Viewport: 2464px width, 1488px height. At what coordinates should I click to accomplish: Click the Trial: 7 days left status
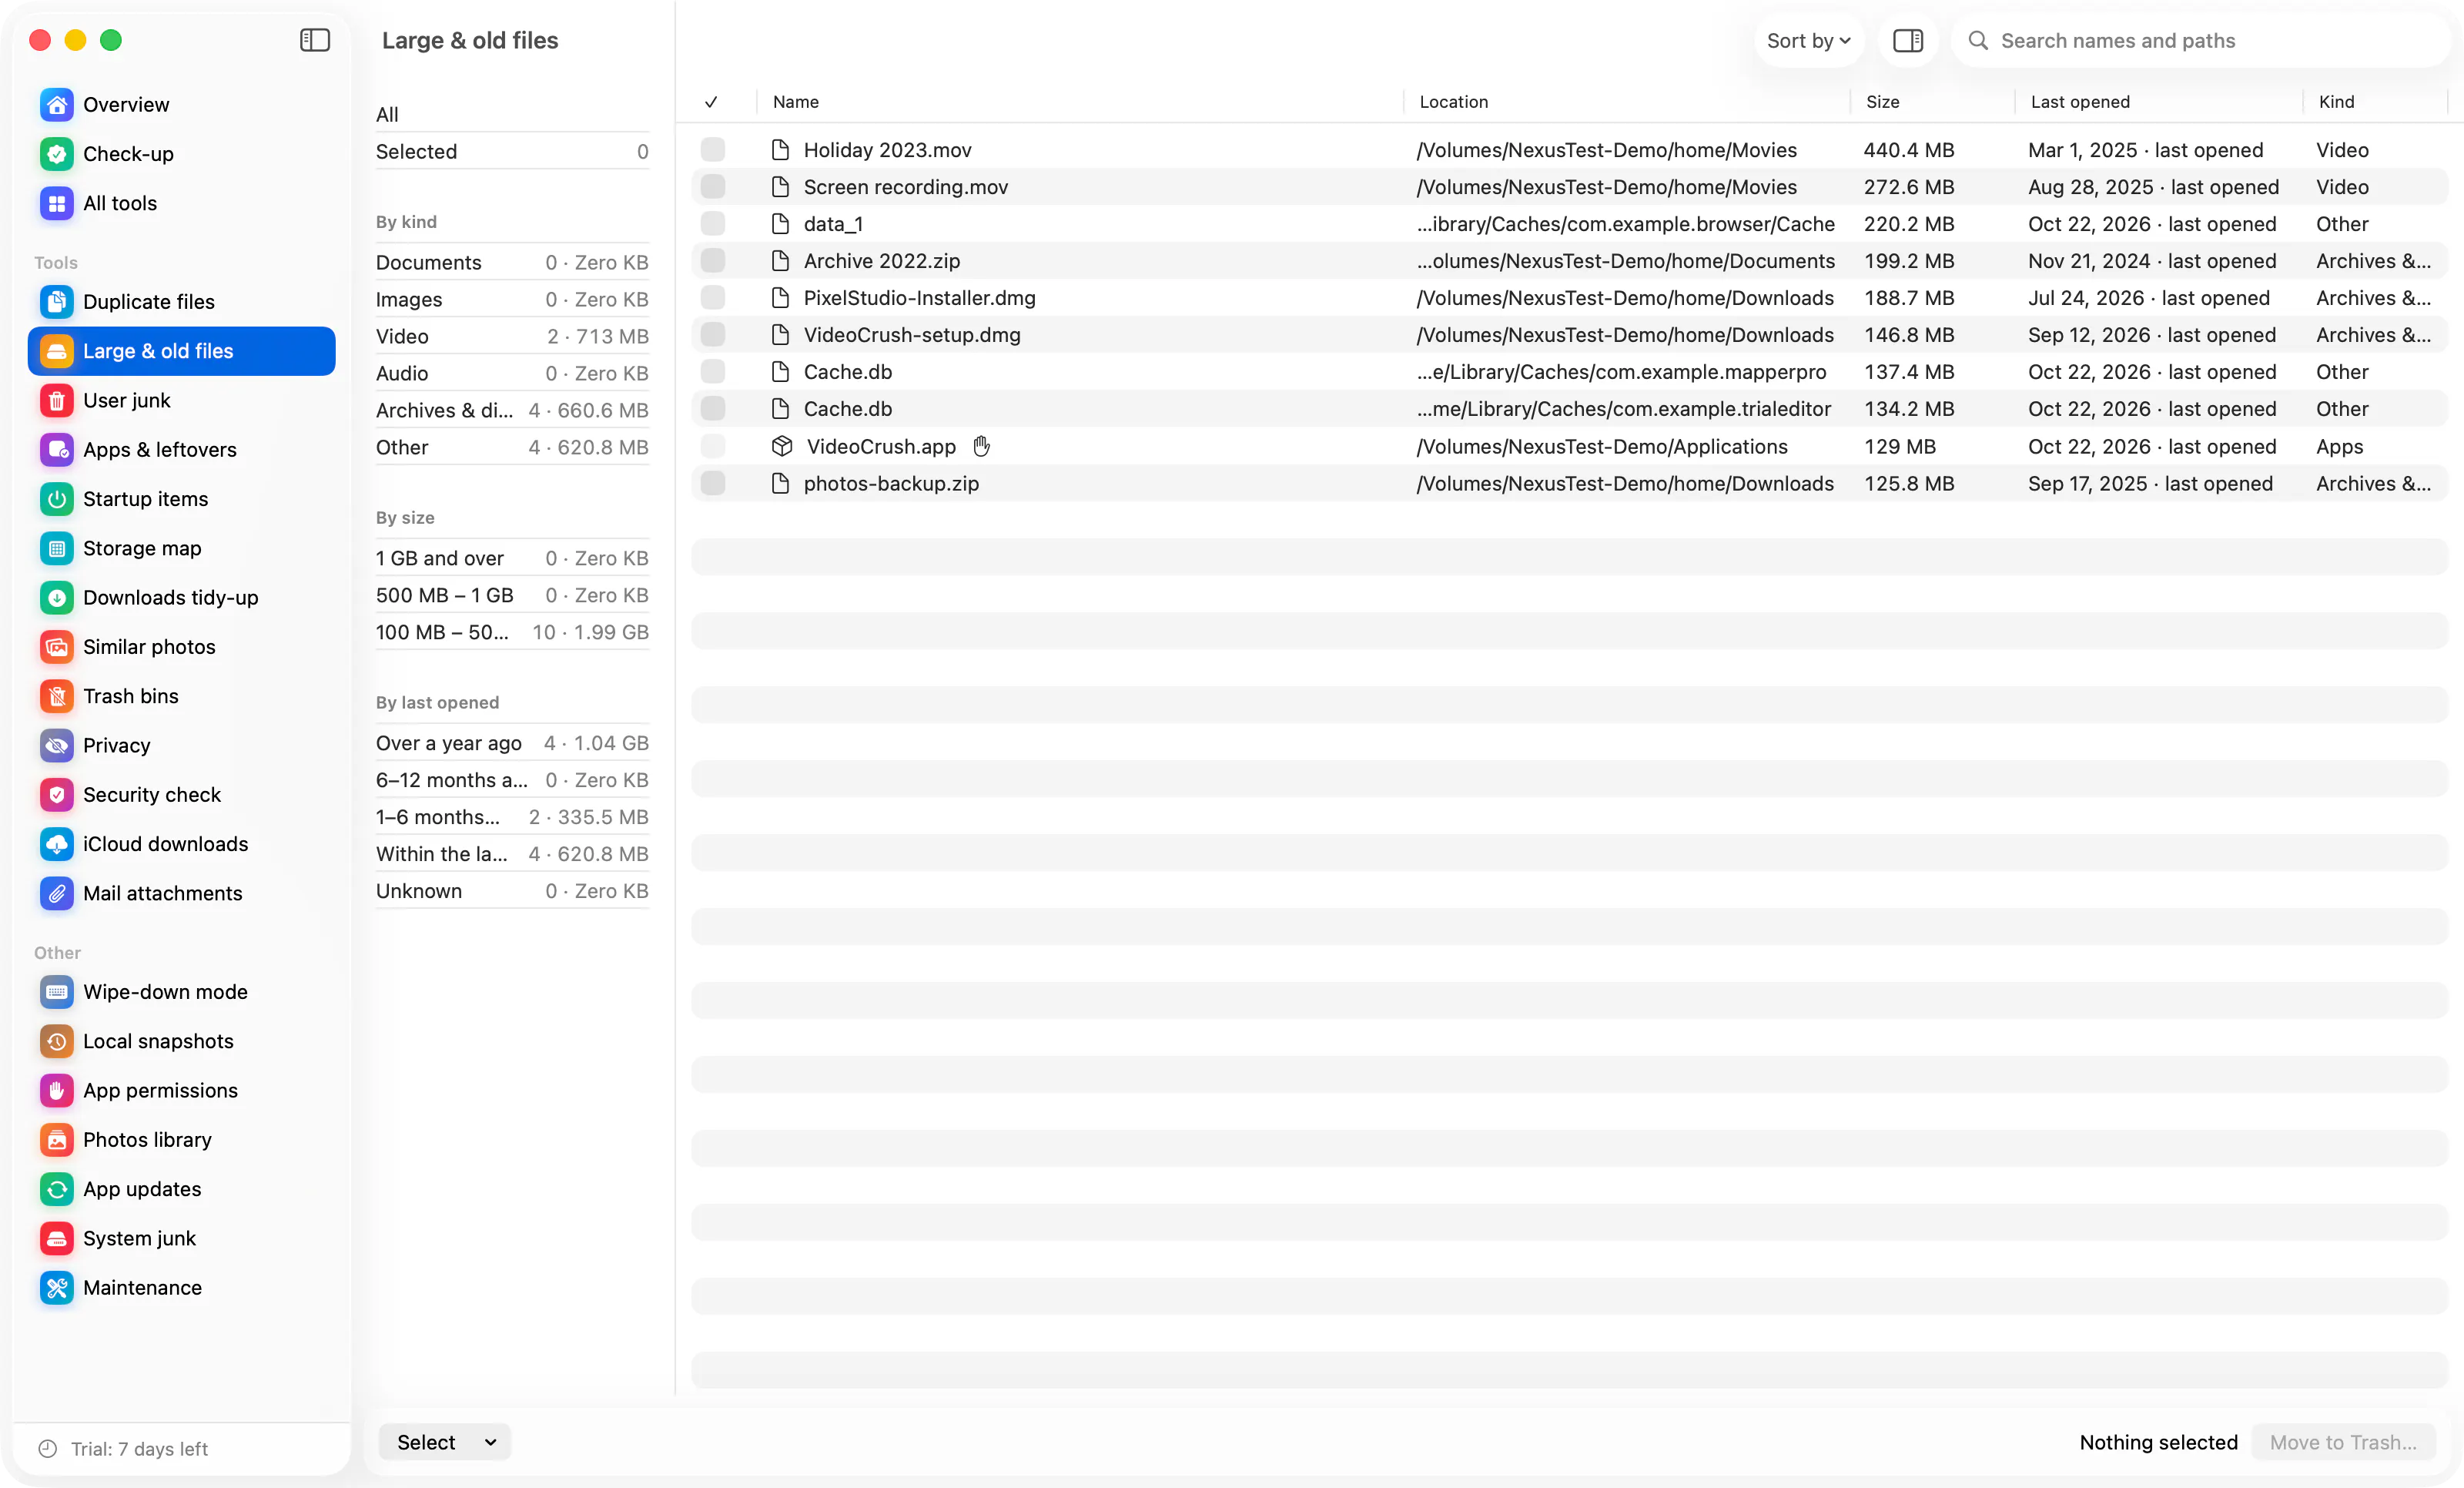123,1448
